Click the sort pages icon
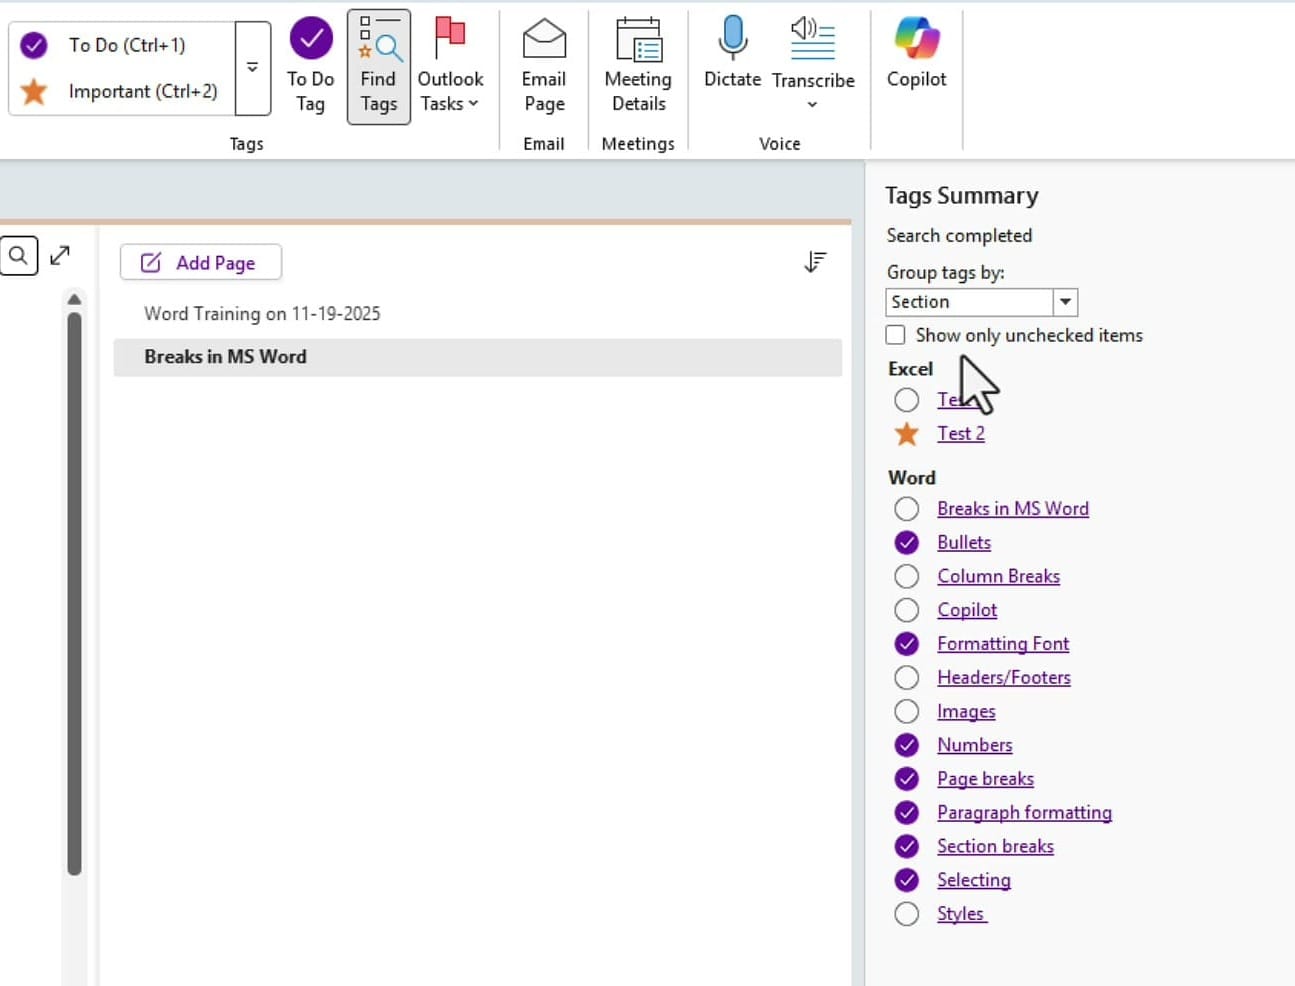1295x986 pixels. coord(816,261)
